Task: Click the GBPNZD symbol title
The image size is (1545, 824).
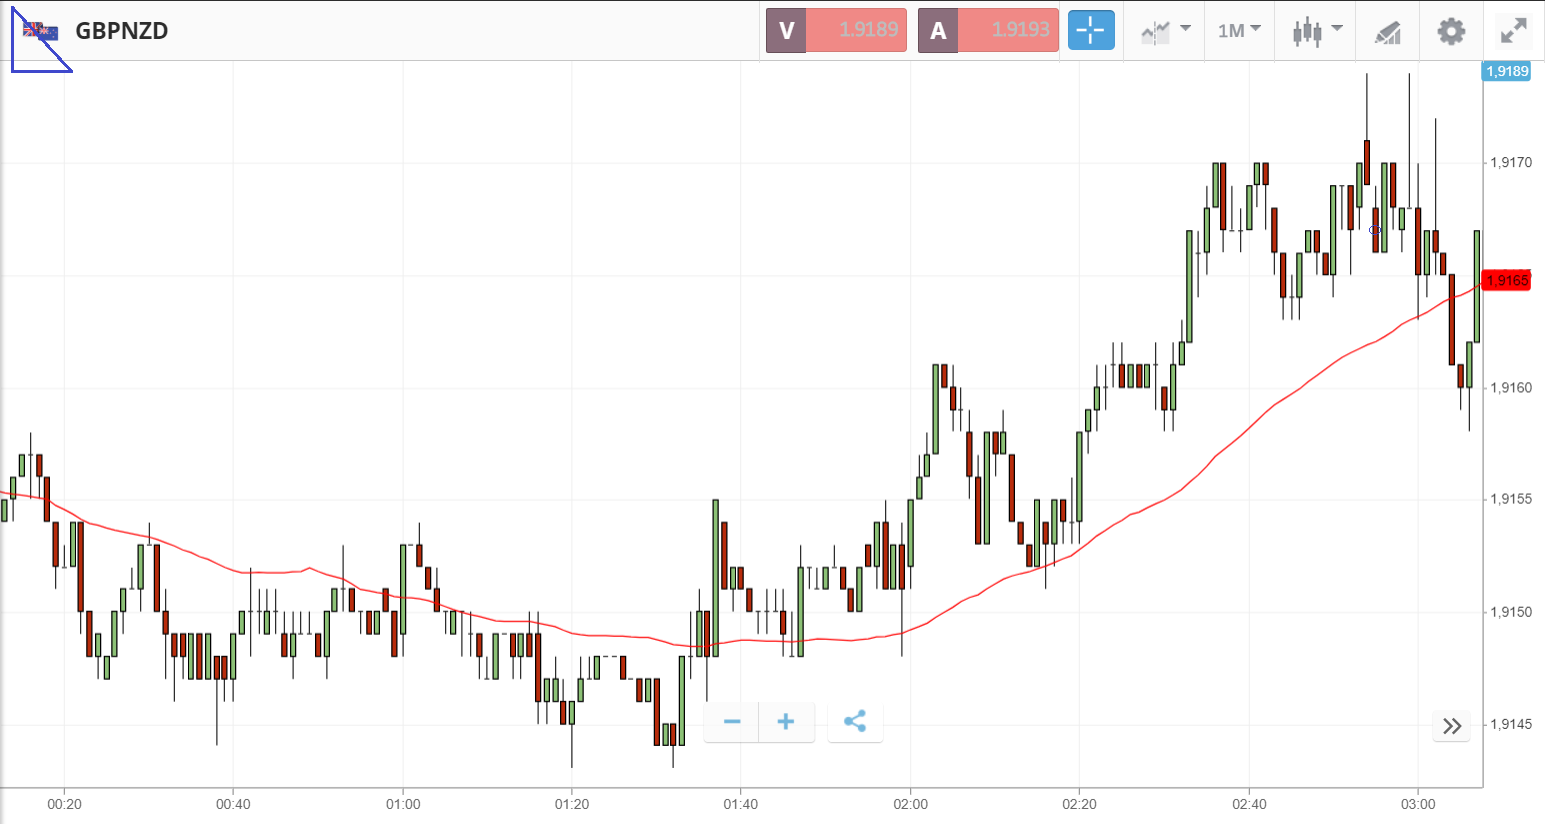Action: click(122, 31)
